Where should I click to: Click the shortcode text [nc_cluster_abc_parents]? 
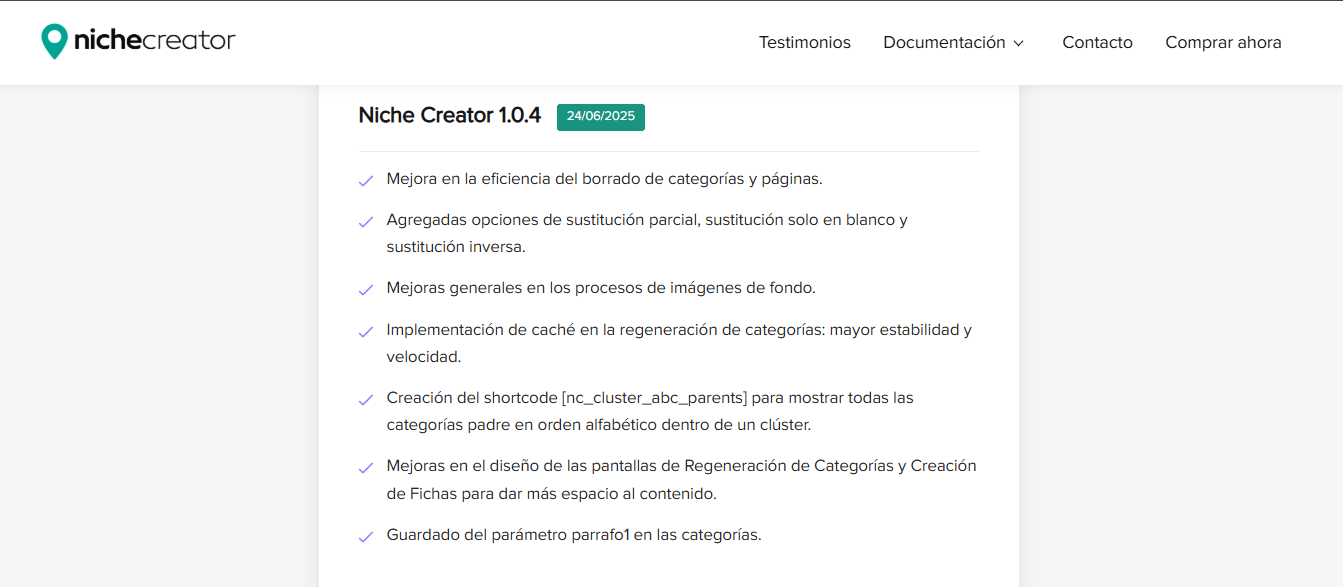[x=654, y=397]
